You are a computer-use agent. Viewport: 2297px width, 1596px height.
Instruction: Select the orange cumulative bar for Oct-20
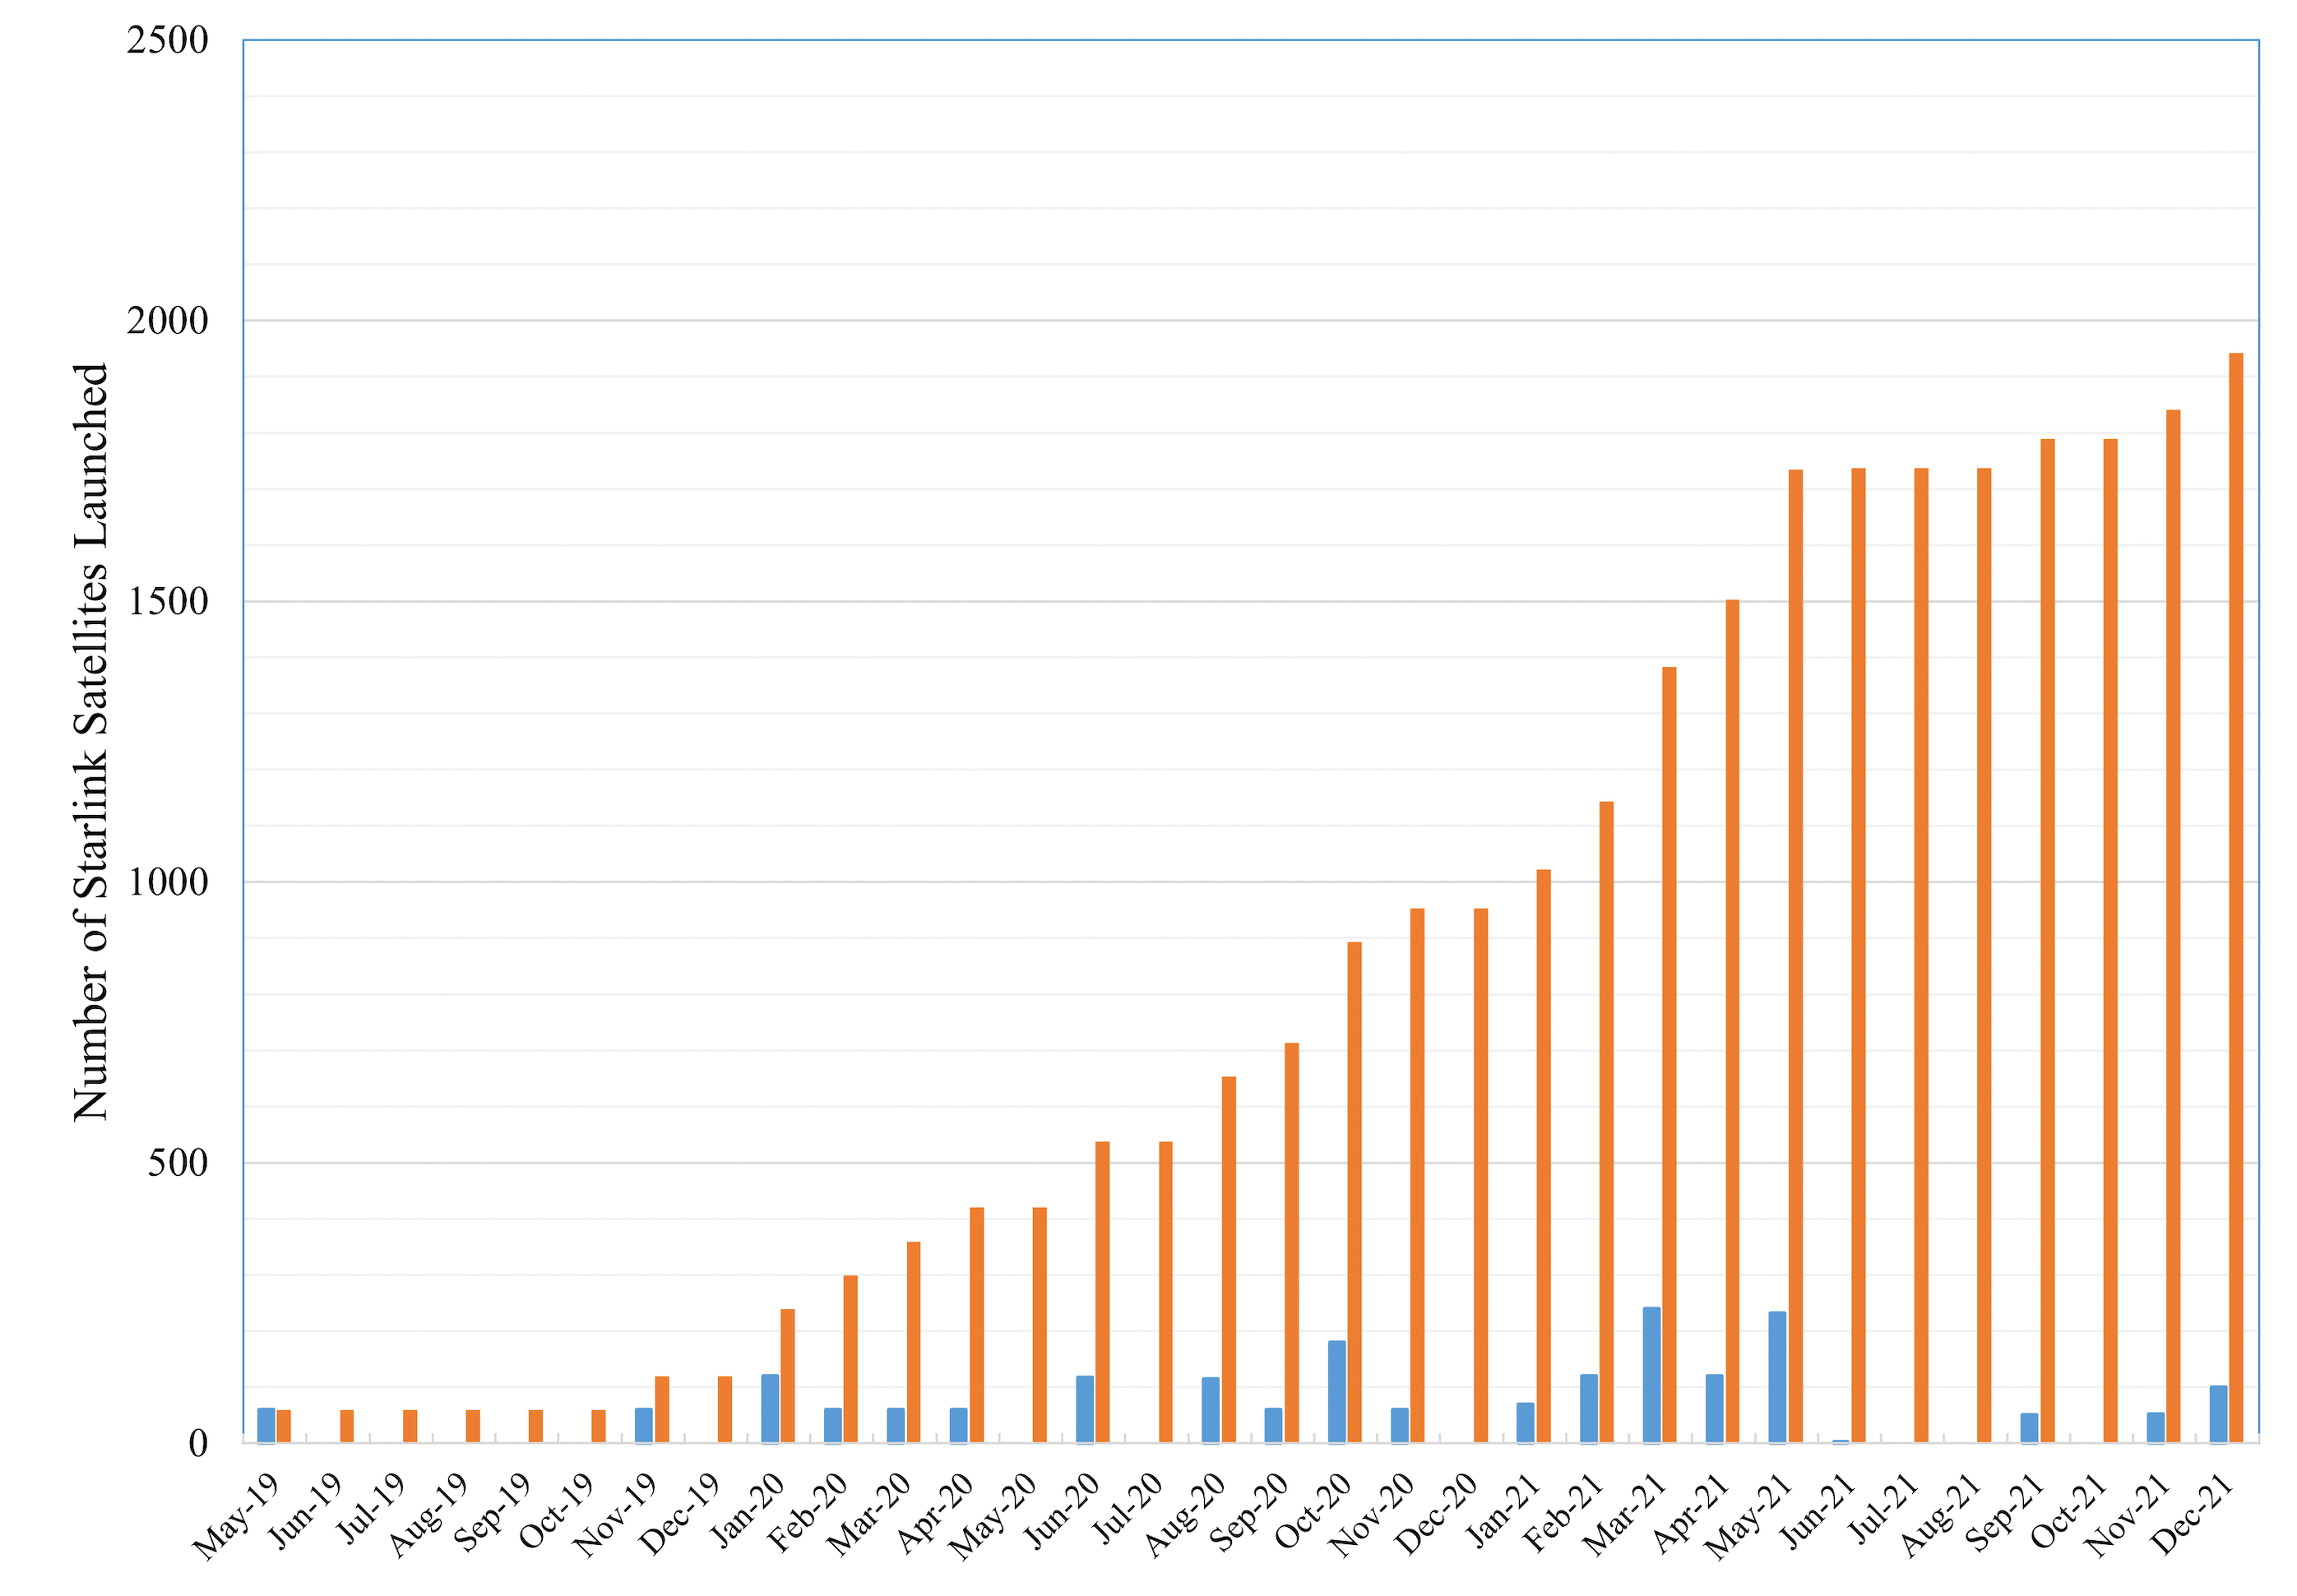pos(1354,1192)
